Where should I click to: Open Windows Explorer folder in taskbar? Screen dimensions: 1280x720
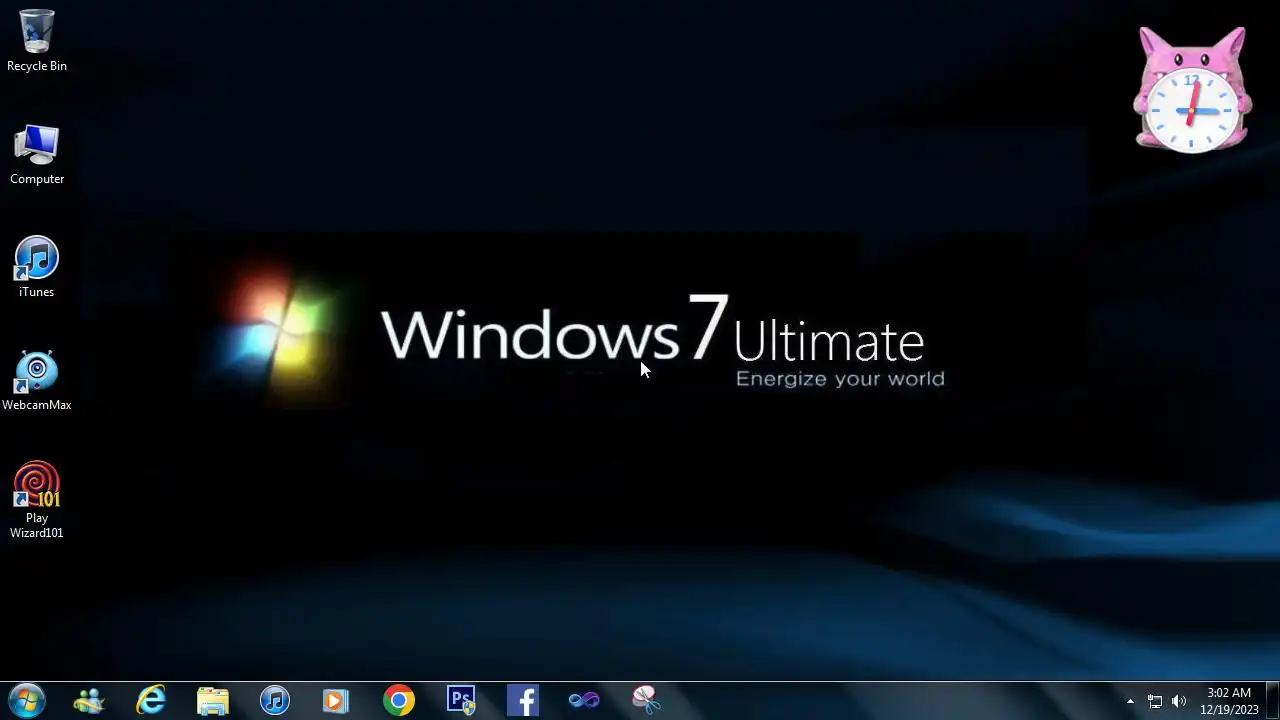[x=213, y=700]
